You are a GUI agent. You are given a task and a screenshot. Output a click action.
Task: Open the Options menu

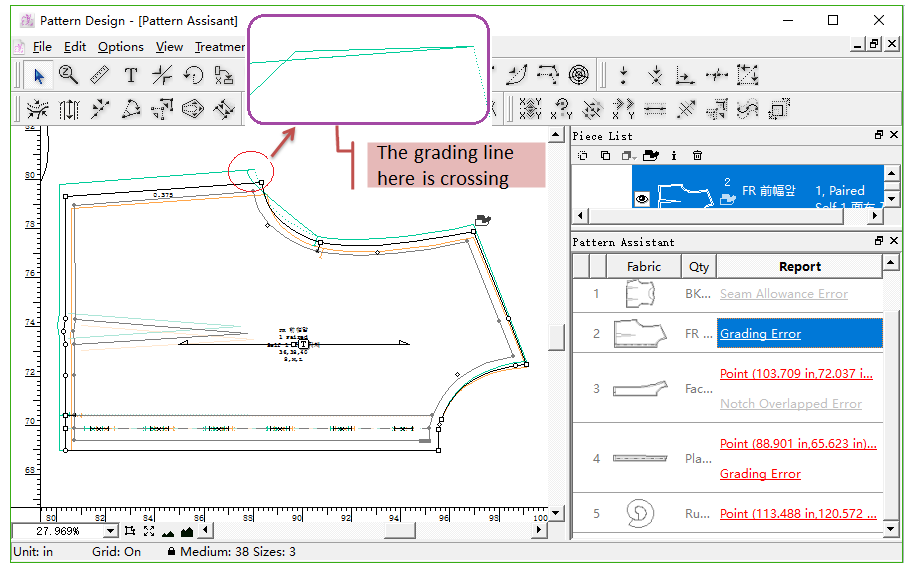point(120,47)
